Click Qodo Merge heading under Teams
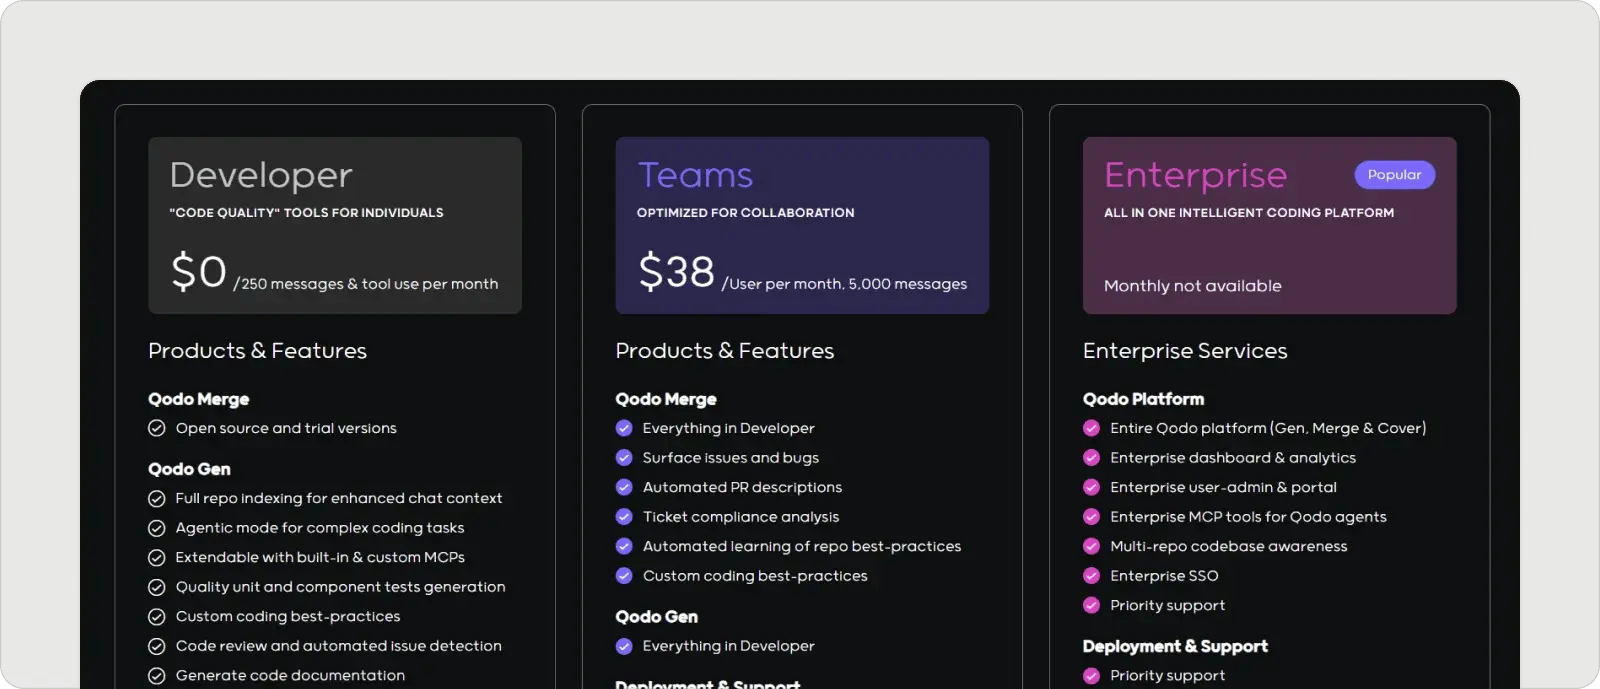1600x689 pixels. pyautogui.click(x=666, y=399)
